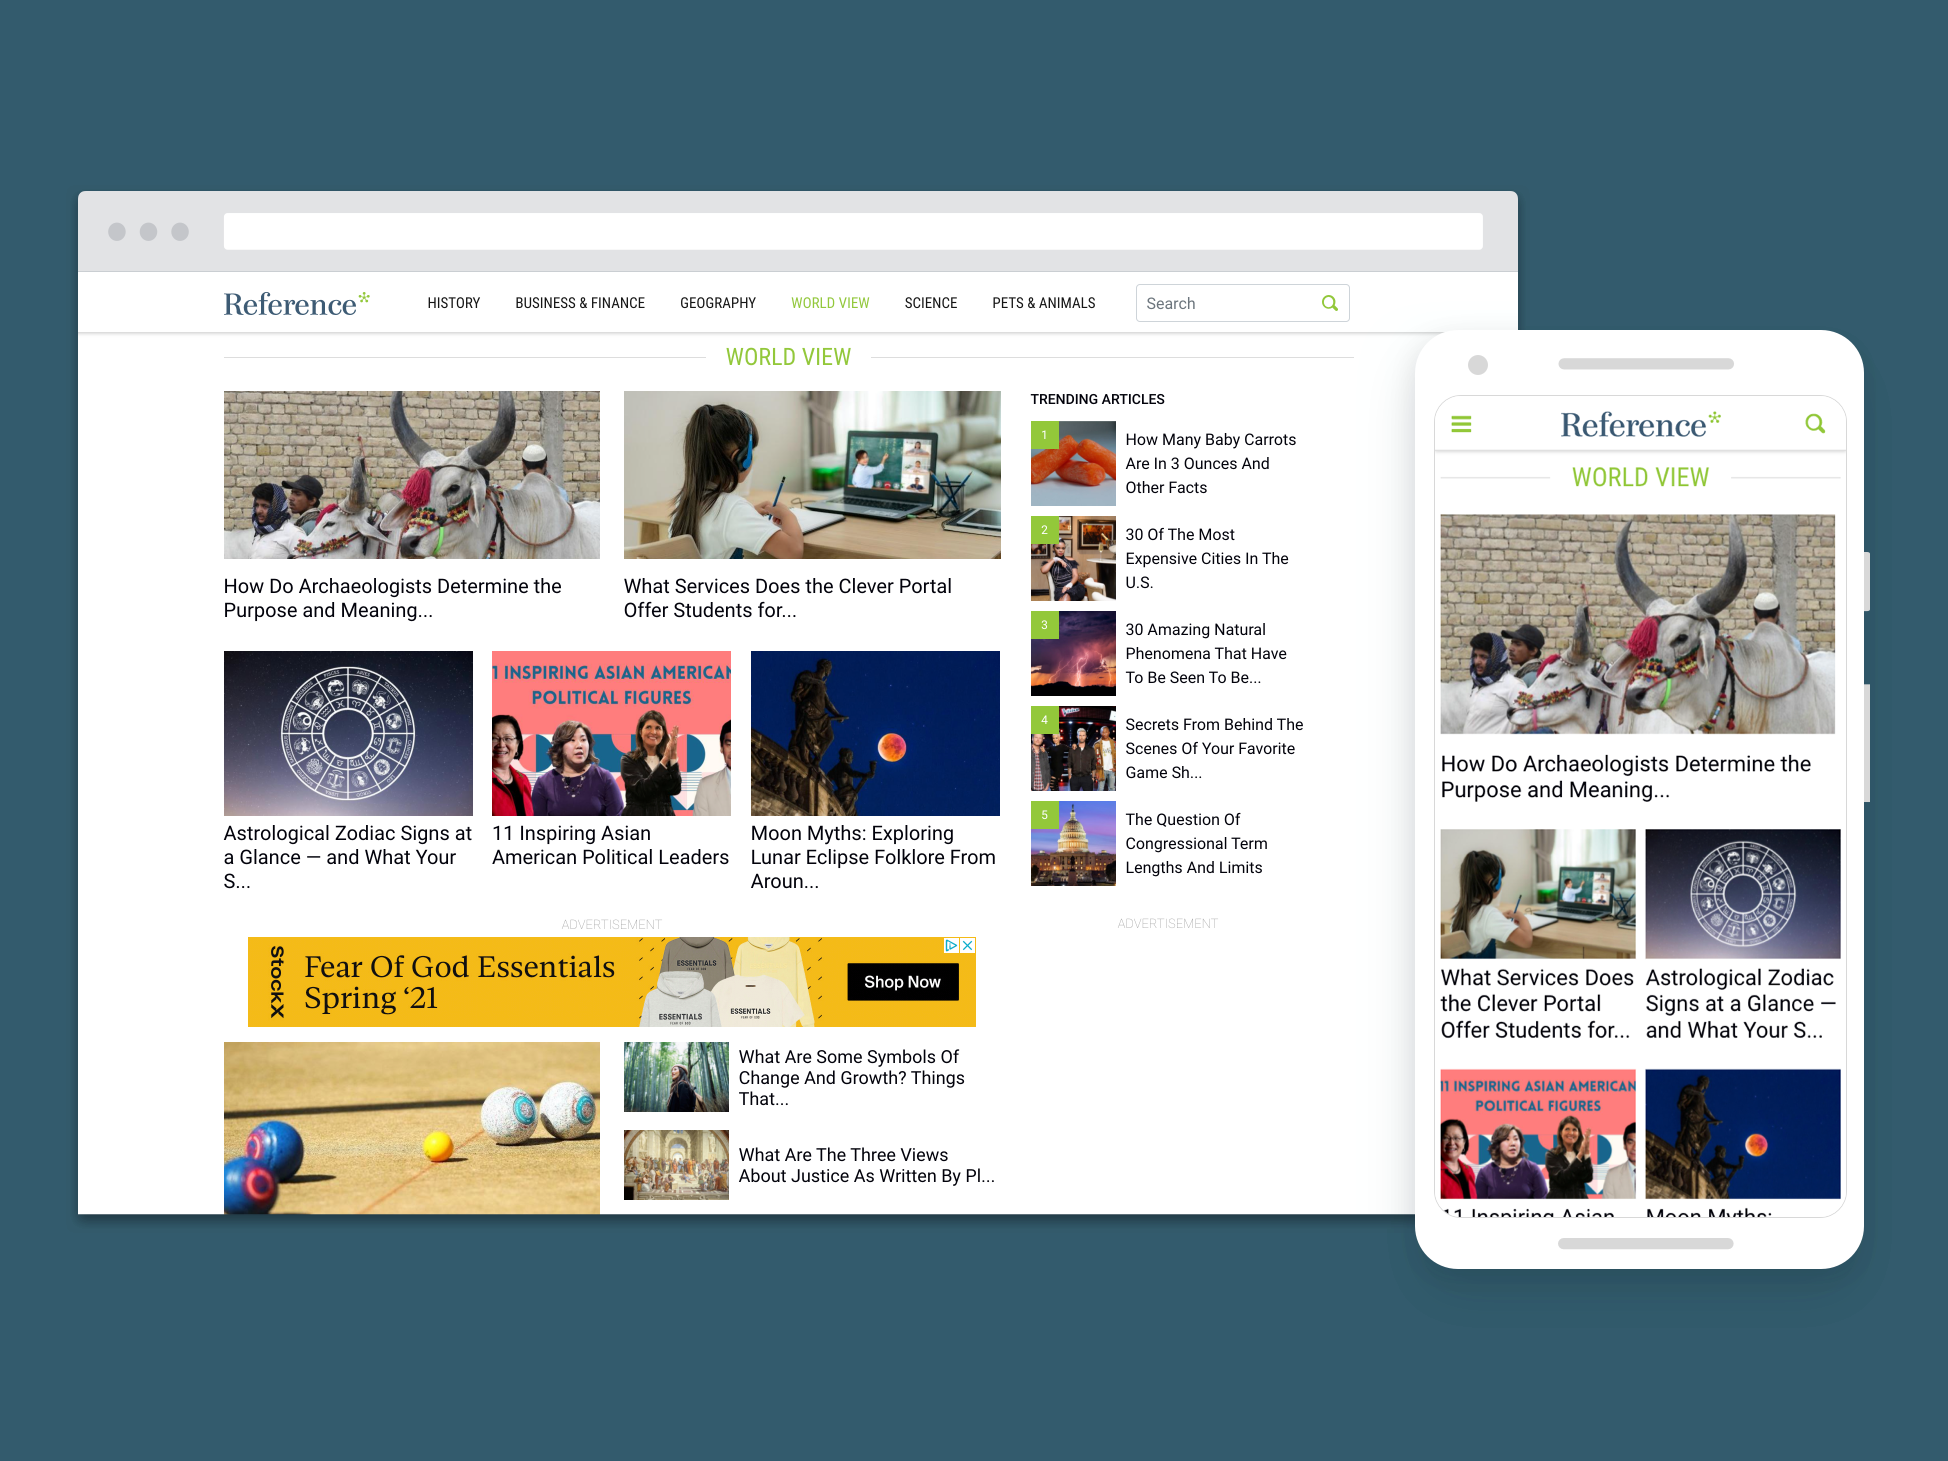Open the mobile hamburger menu icon

1461,424
